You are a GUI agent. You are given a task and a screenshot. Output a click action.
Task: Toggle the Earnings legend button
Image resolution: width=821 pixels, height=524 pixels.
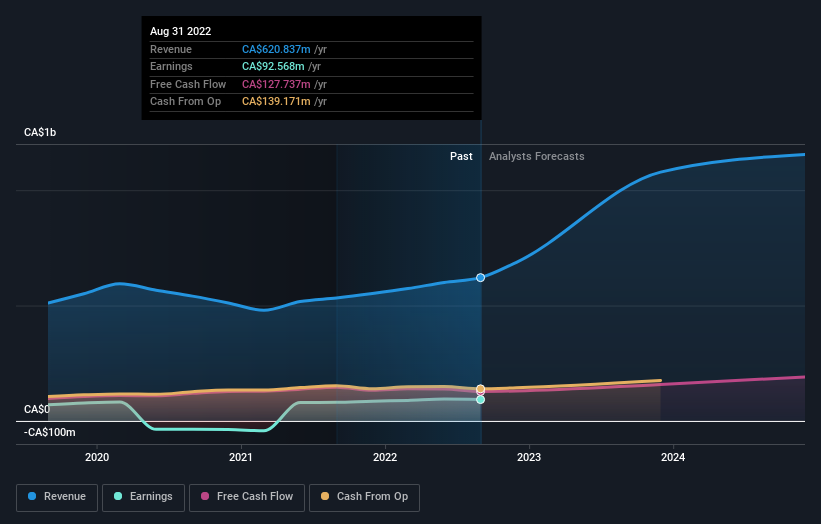coord(143,497)
